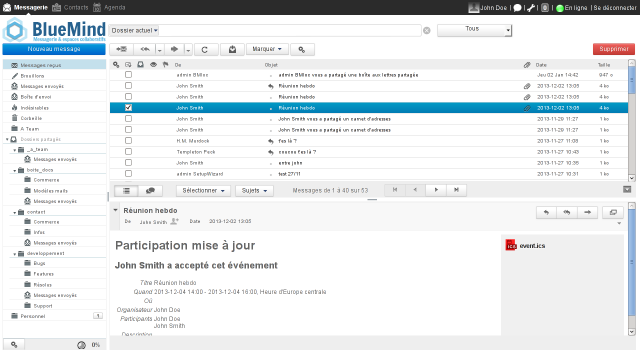Check the H.M. Murdock message checkbox

pos(128,141)
